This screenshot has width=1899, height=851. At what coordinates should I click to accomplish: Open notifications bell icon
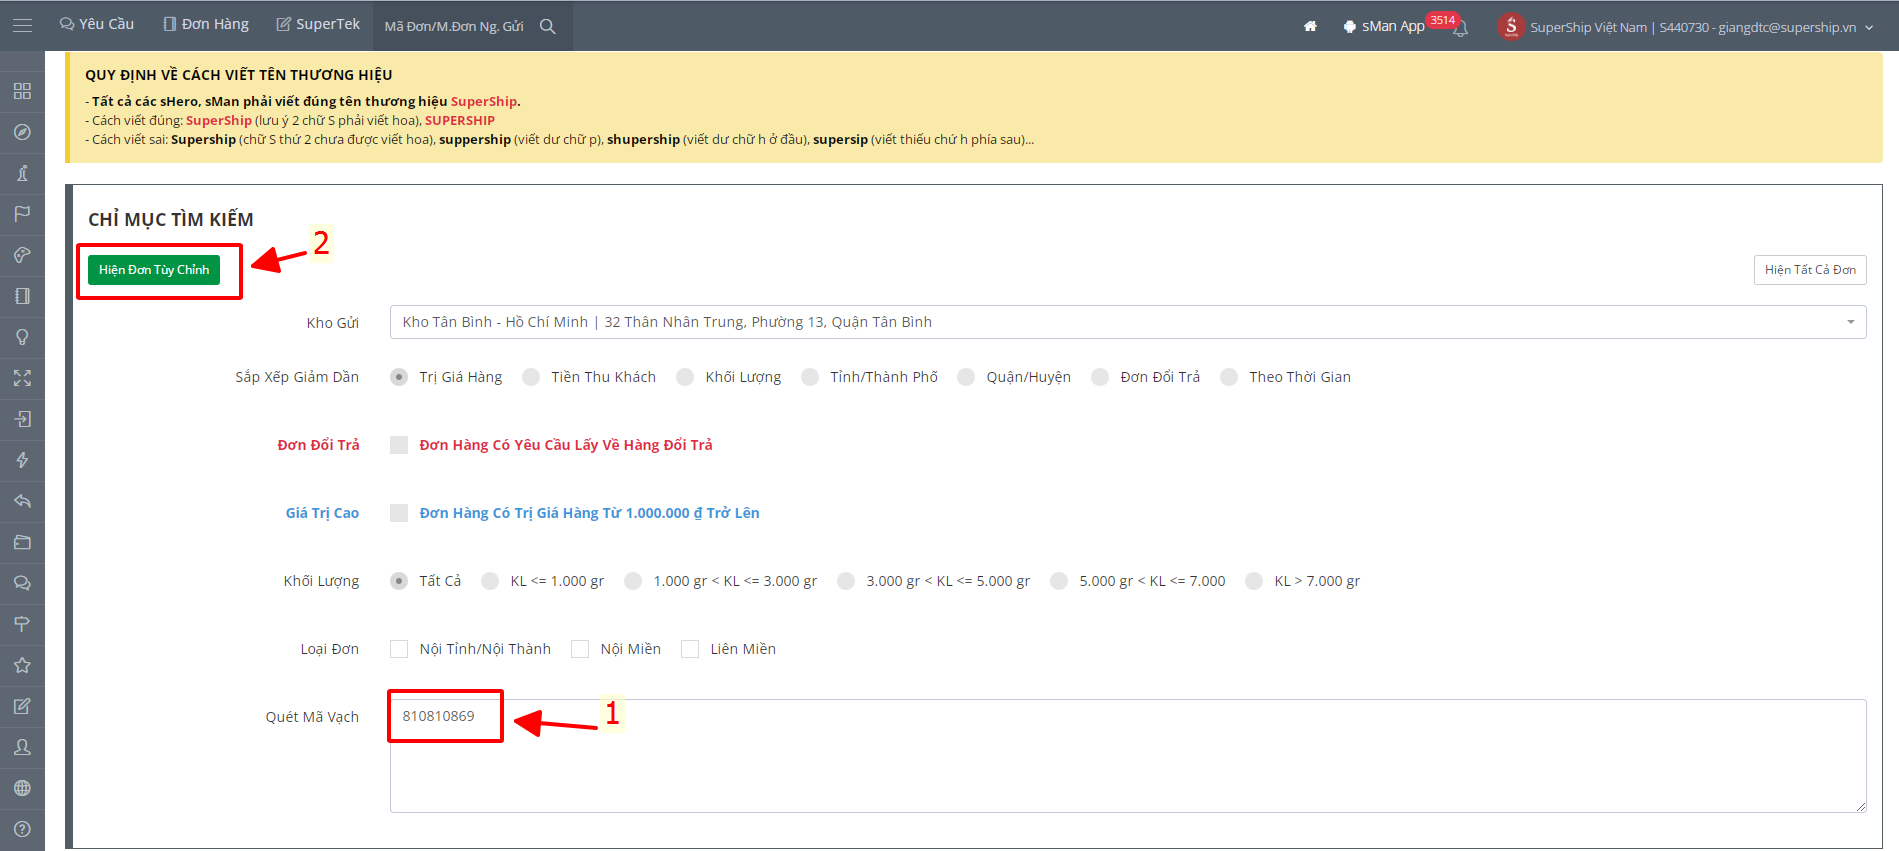[x=1460, y=29]
